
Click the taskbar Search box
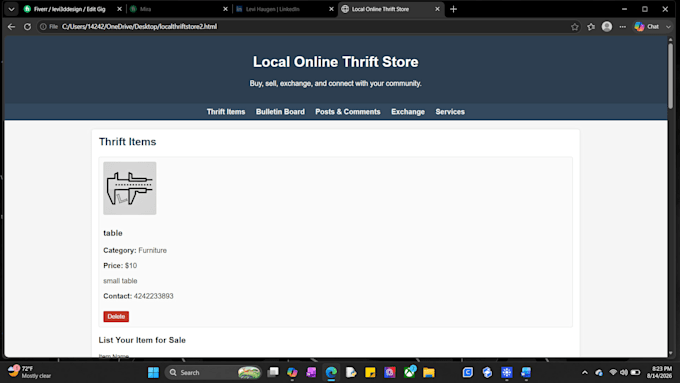pyautogui.click(x=213, y=373)
